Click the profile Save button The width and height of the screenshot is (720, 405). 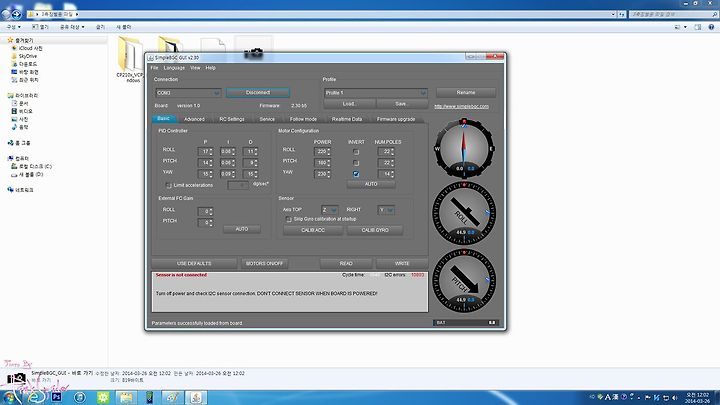(401, 104)
